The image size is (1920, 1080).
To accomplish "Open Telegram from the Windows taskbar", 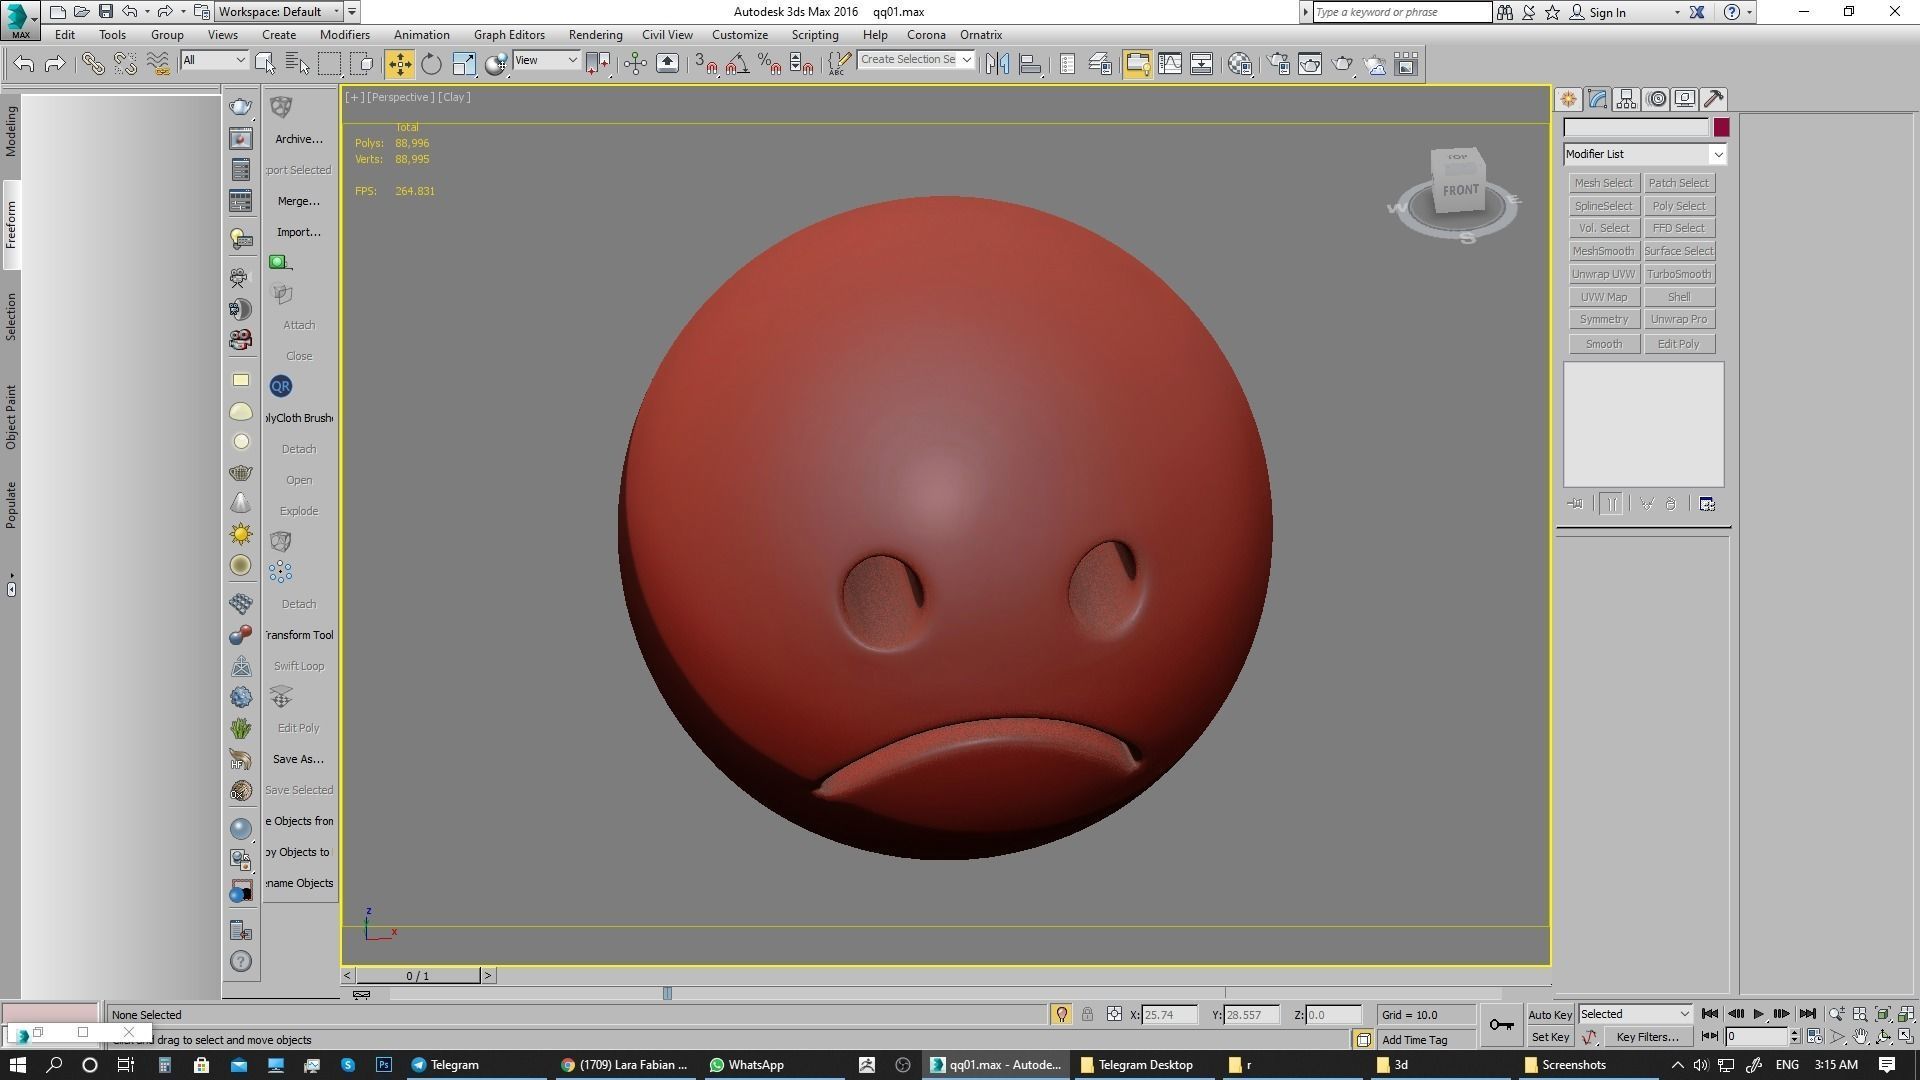I will tap(445, 1065).
